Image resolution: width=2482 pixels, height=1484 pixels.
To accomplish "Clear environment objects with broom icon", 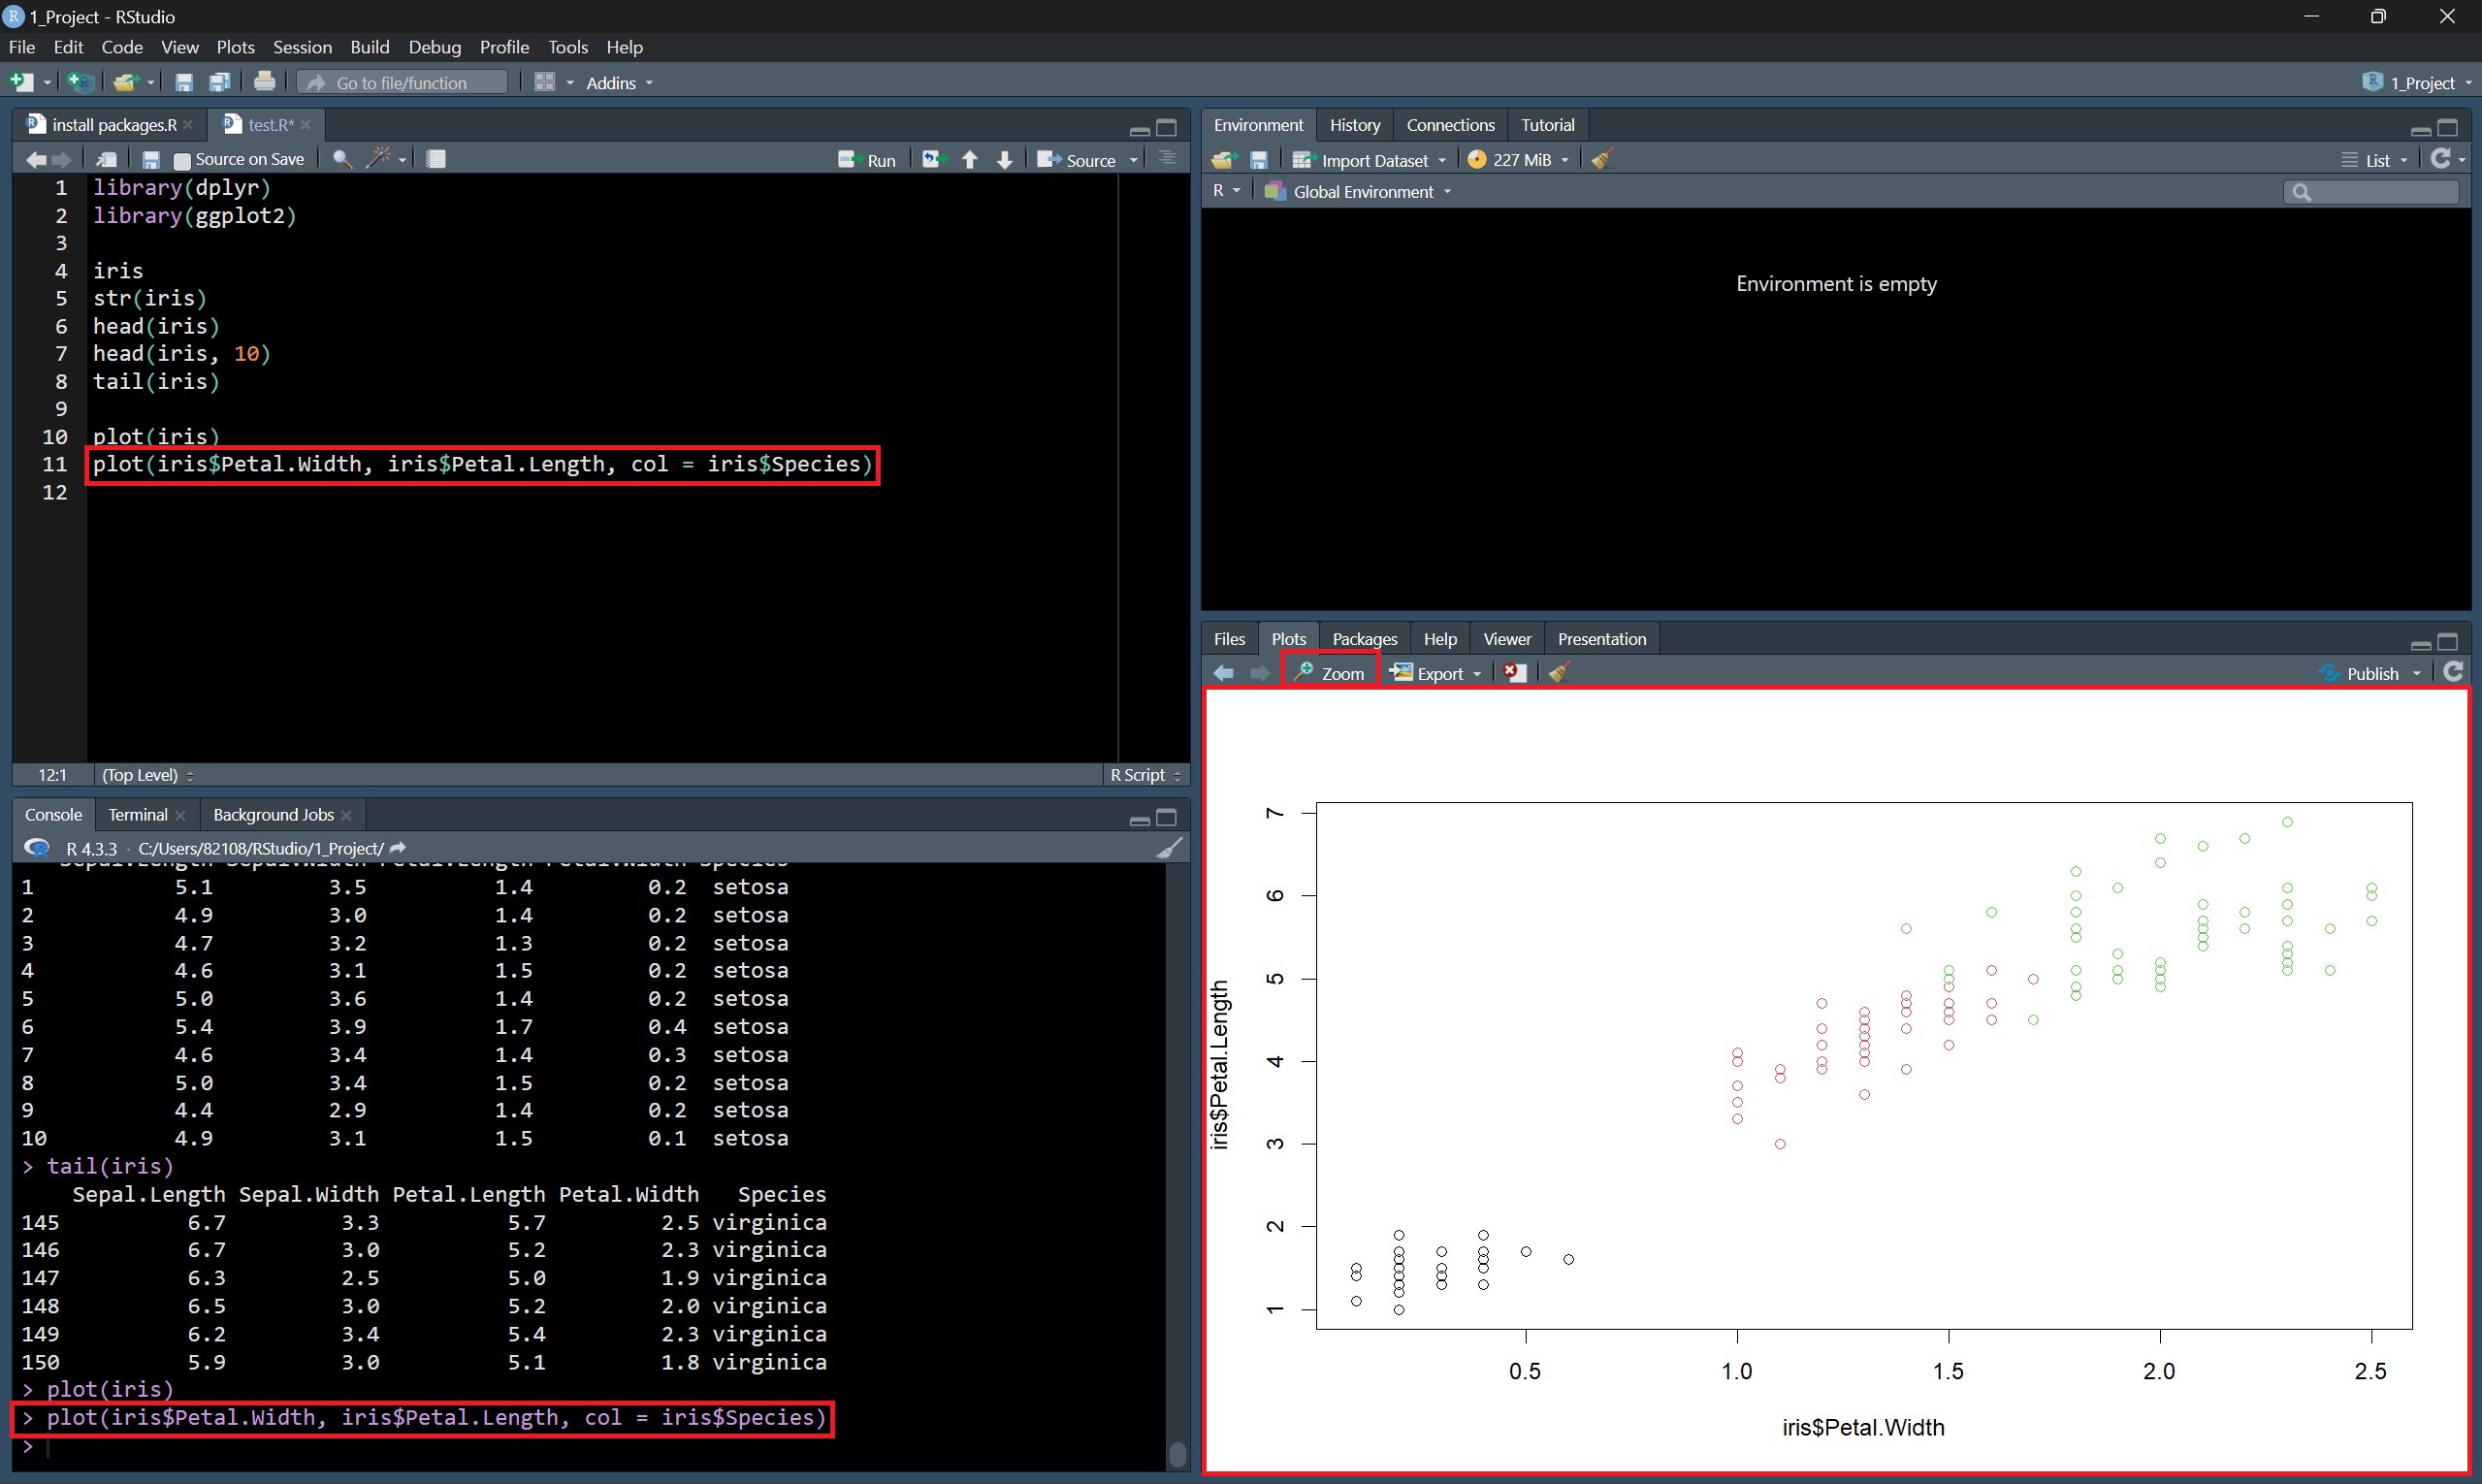I will (x=1602, y=160).
